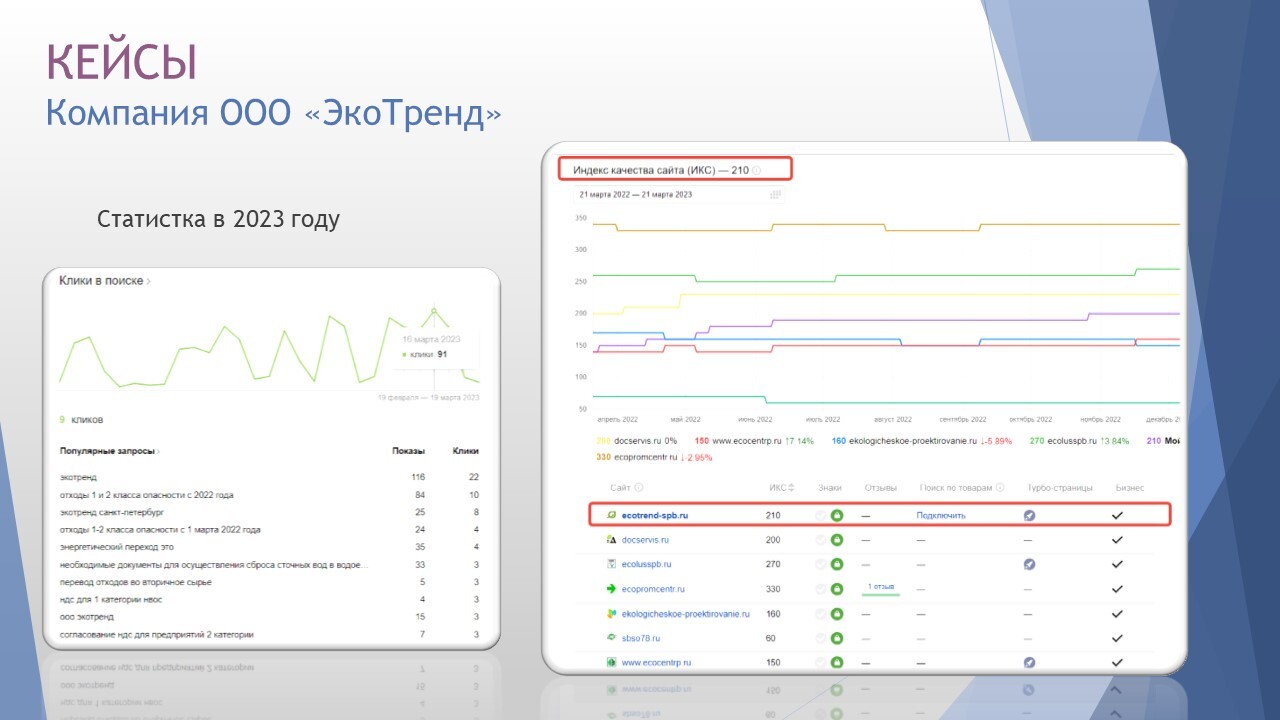1280x720 pixels.
Task: Open the sbso78.ru site link
Action: point(641,638)
